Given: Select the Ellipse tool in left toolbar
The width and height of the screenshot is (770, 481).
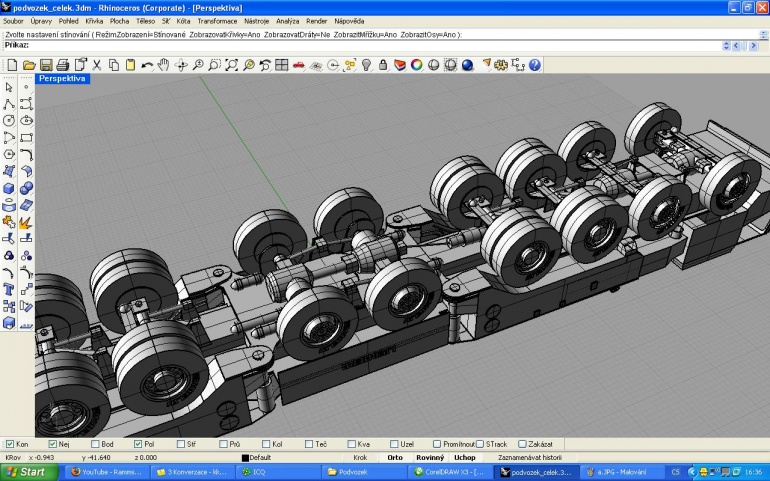Looking at the screenshot, I should tap(27, 121).
